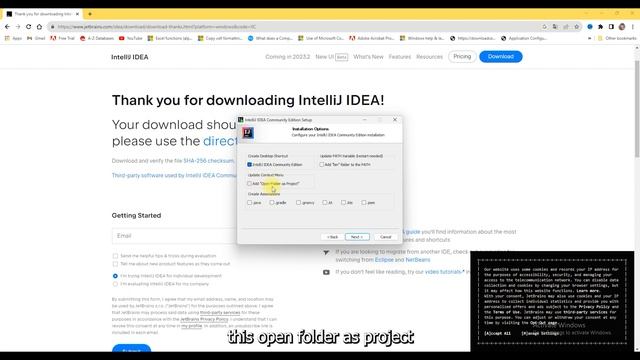Screen dimensions: 640x360
Task: Check Tell me about new product features
Action: pyautogui.click(x=115, y=264)
